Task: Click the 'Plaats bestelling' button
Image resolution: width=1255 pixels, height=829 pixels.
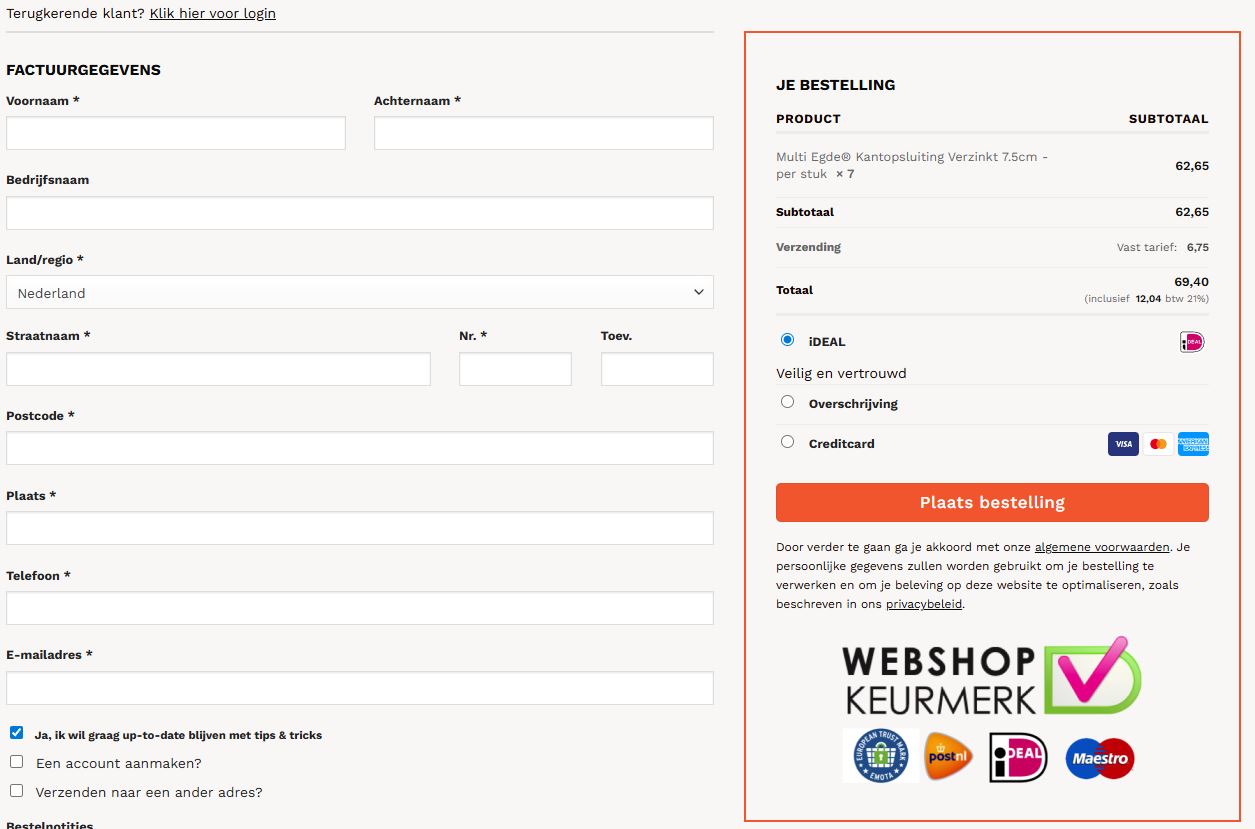Action: [x=992, y=502]
